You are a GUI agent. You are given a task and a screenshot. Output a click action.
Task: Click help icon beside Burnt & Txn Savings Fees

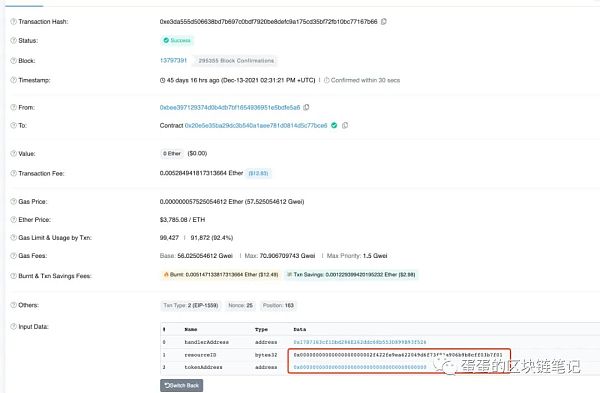coord(13,276)
